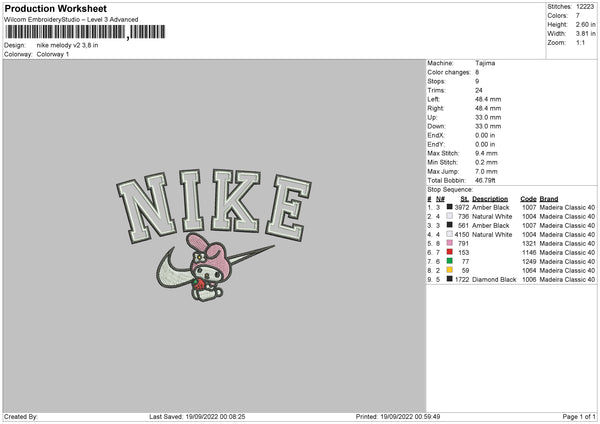Select the Diamond Black swatch in stop 9

pos(450,279)
